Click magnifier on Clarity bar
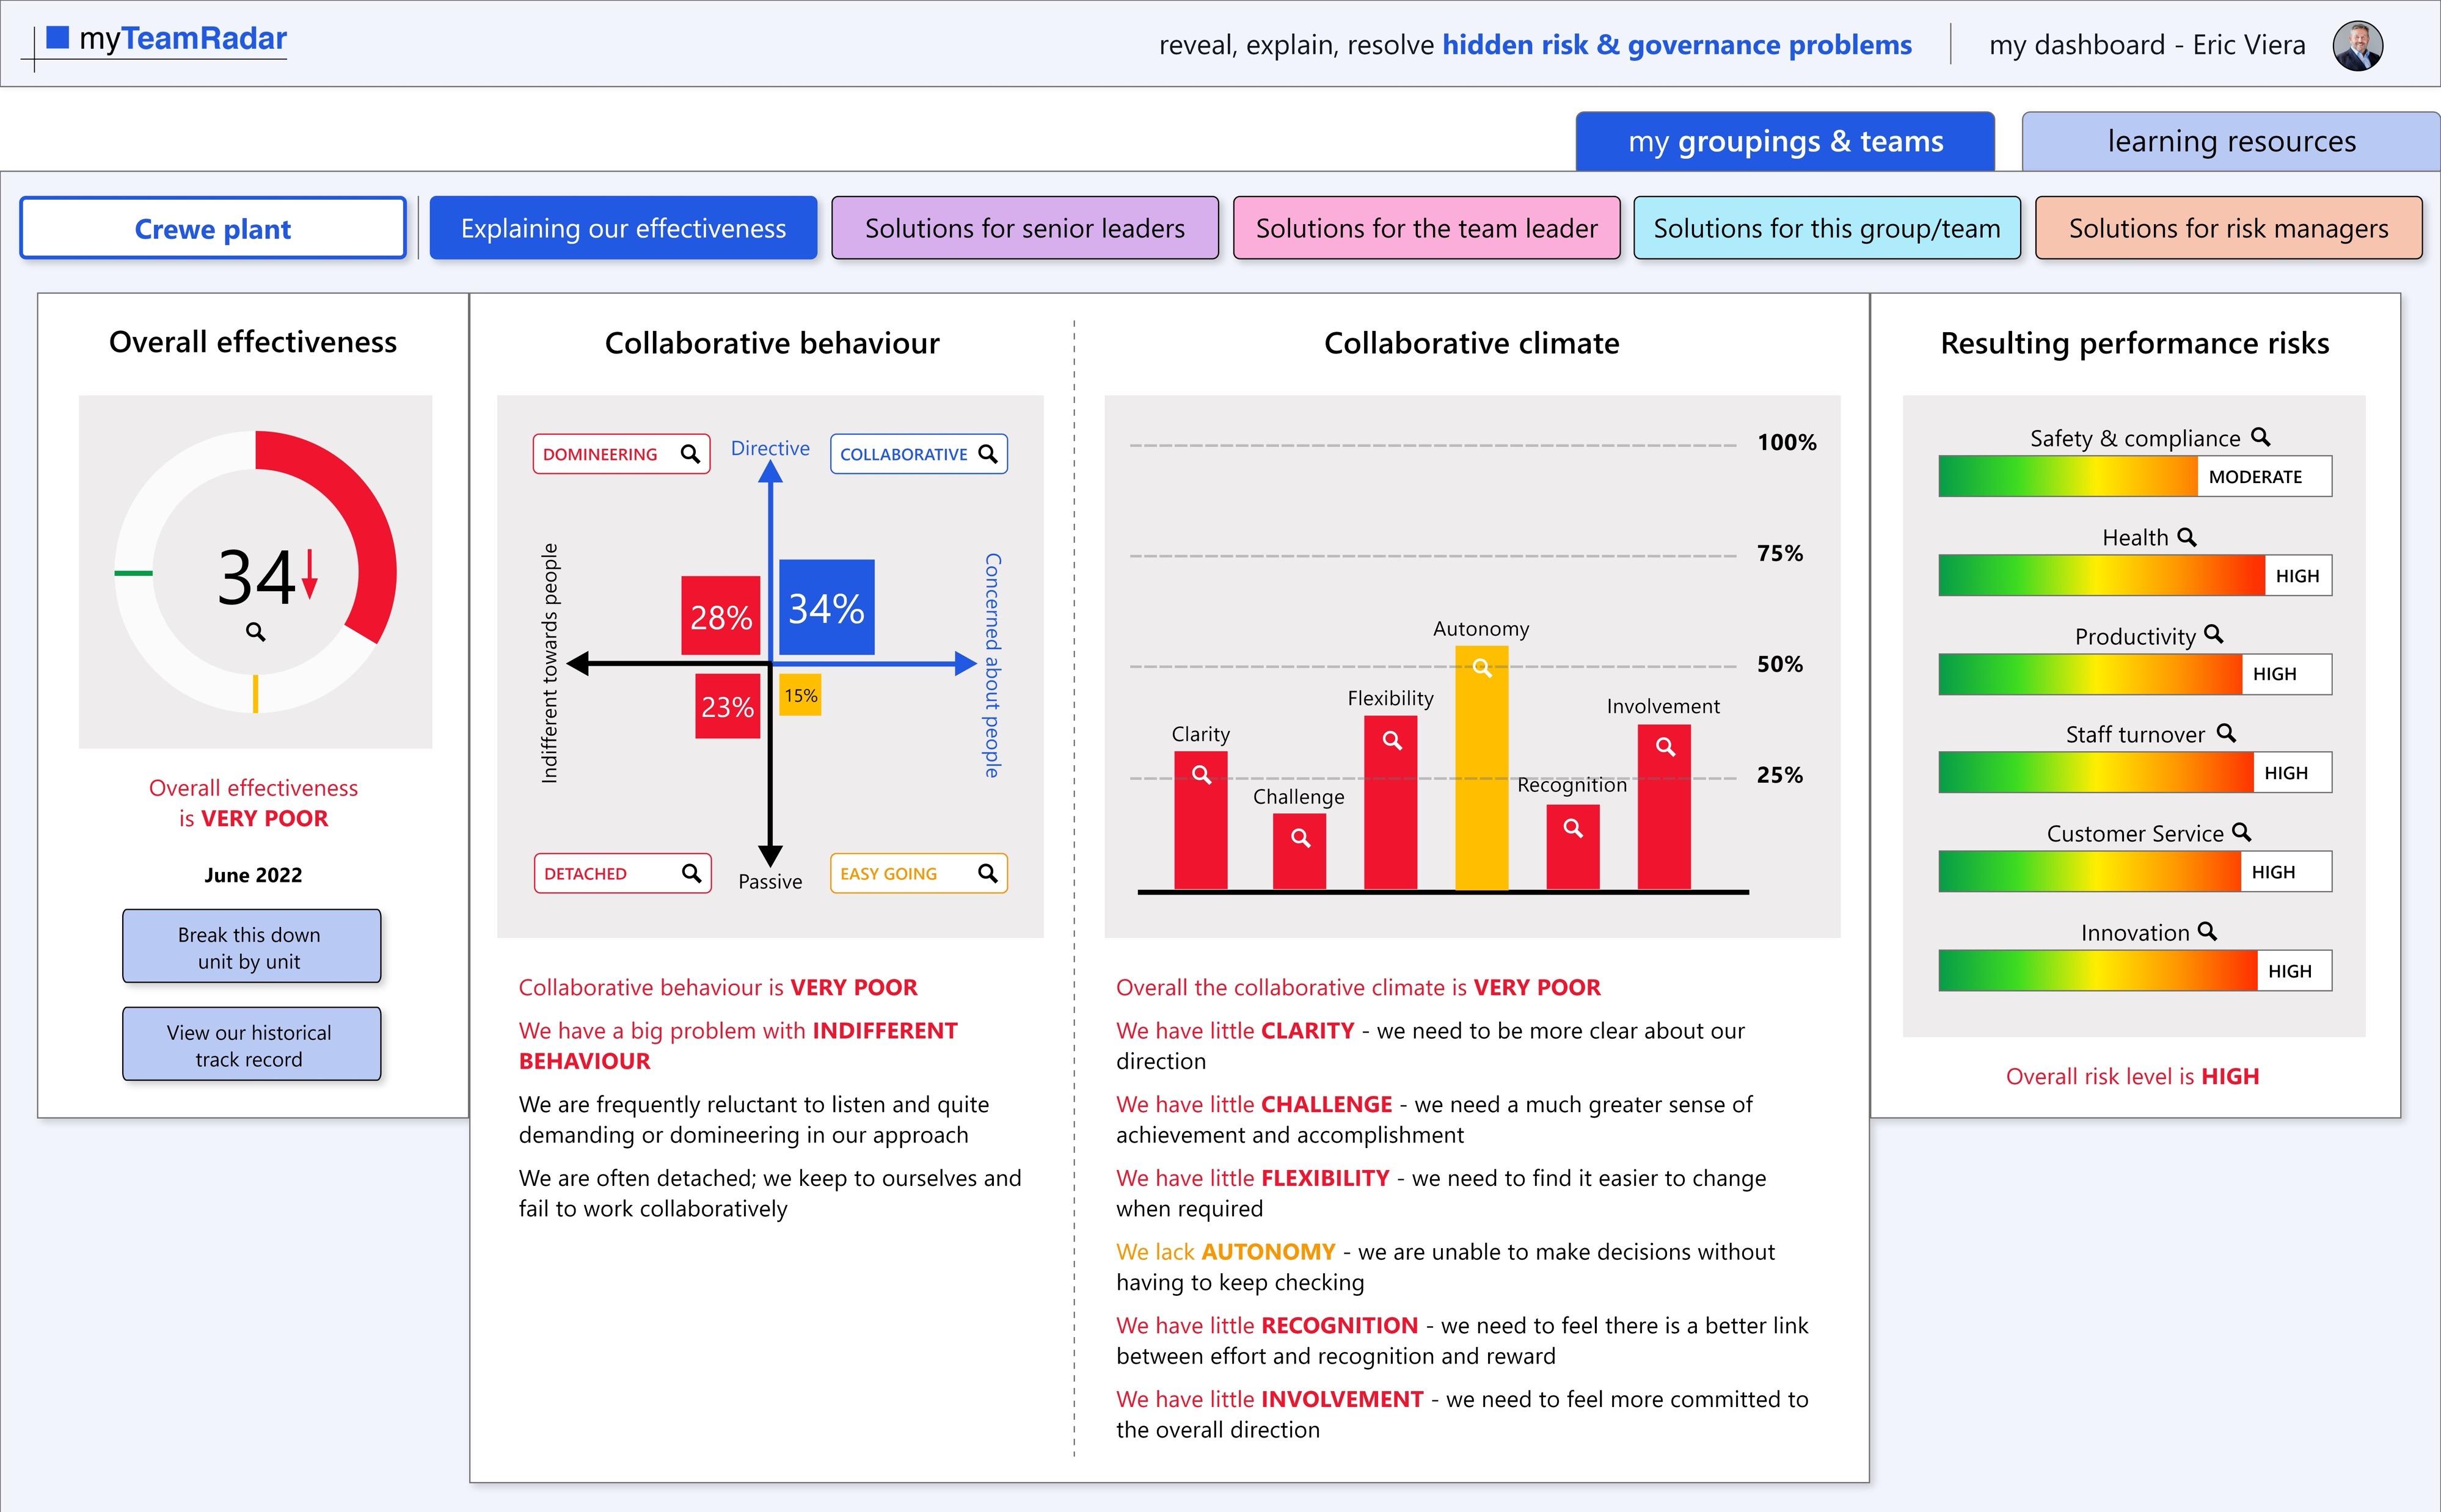This screenshot has width=2441, height=1512. [x=1202, y=774]
